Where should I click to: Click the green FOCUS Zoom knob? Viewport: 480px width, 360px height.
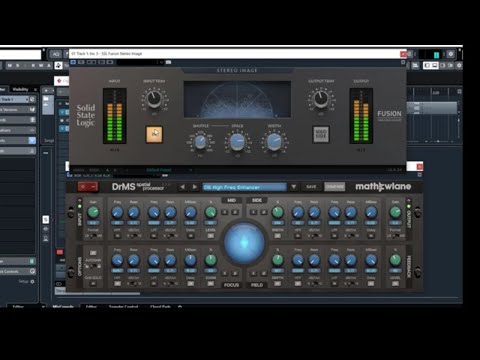click(x=211, y=260)
